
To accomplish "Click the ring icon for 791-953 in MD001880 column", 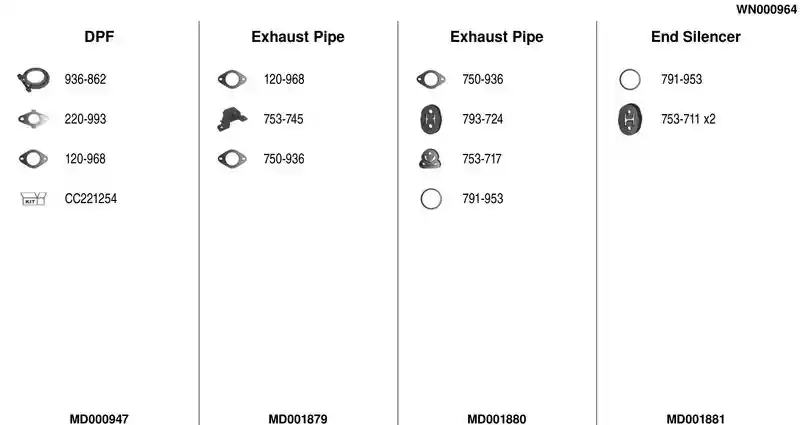I will click(x=431, y=198).
